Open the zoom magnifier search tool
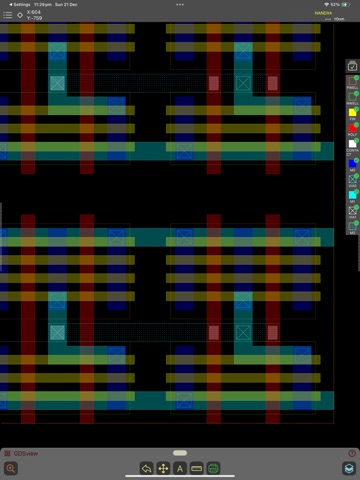The image size is (360, 480). (11, 468)
